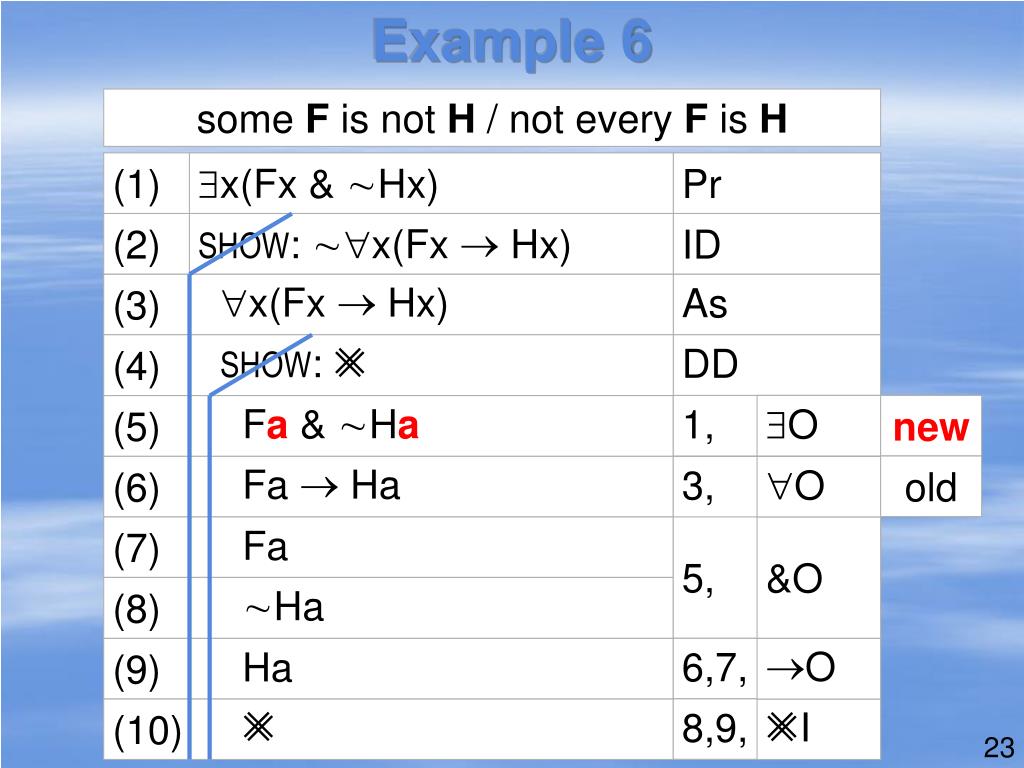The height and width of the screenshot is (768, 1024).
Task: Select the DD annotation in line 4
Action: click(x=711, y=364)
